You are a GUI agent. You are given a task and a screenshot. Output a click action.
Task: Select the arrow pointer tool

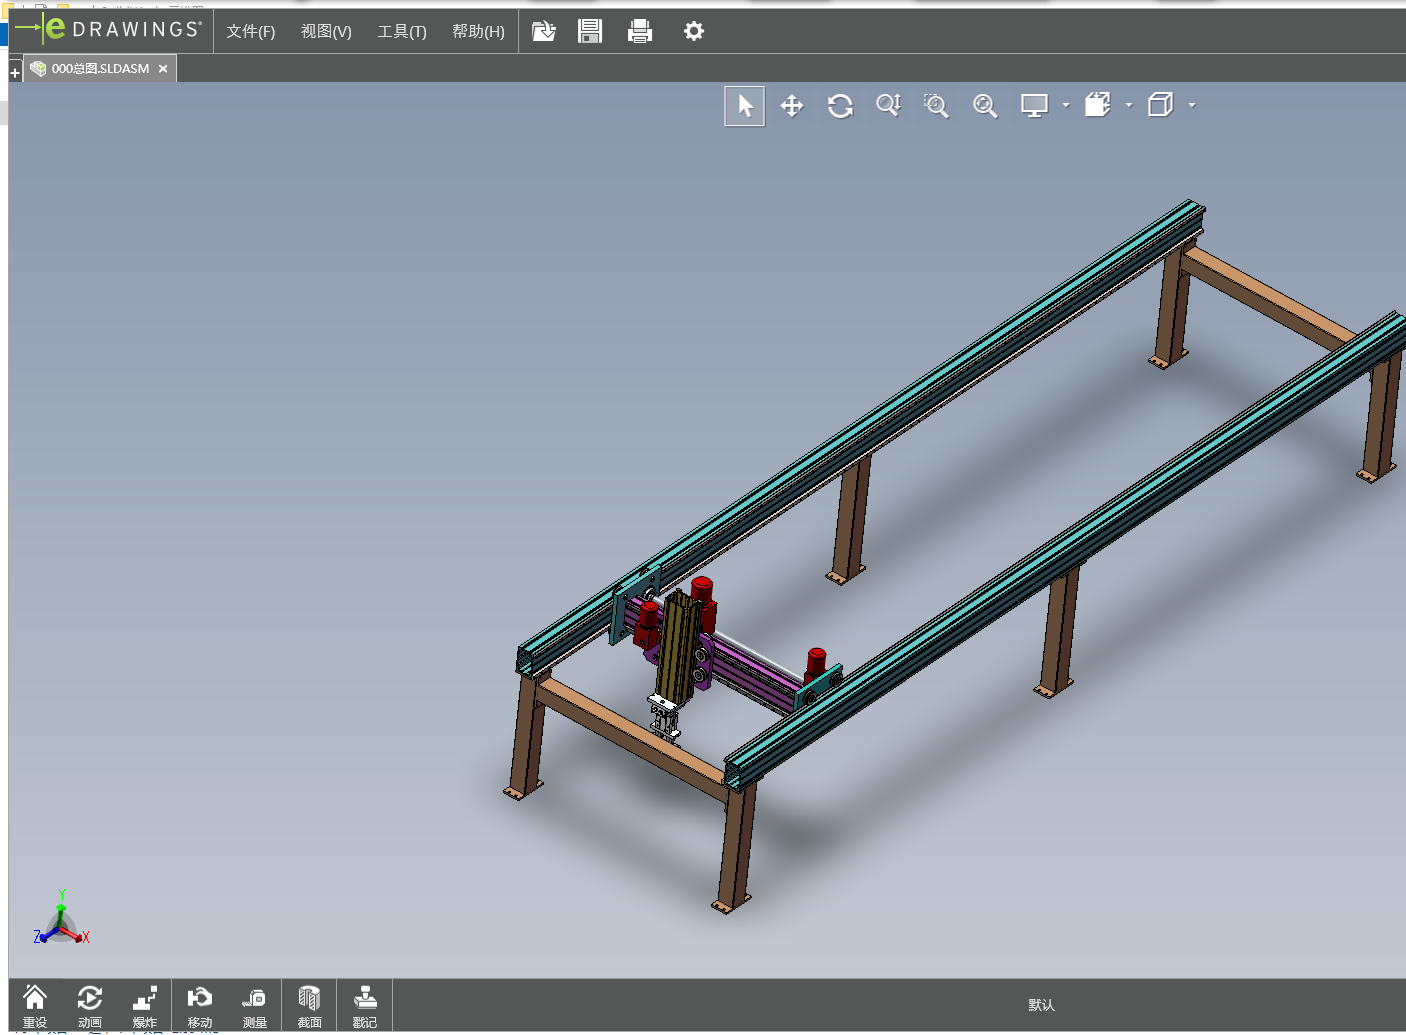[x=745, y=106]
